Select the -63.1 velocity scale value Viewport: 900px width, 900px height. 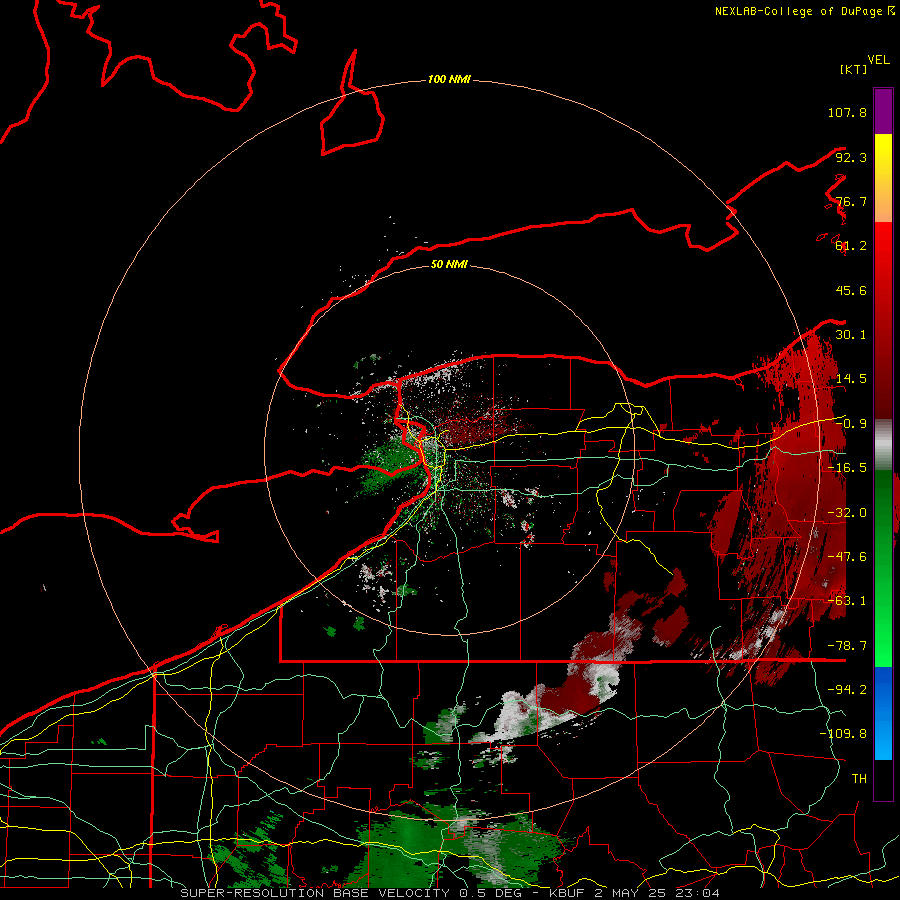847,601
